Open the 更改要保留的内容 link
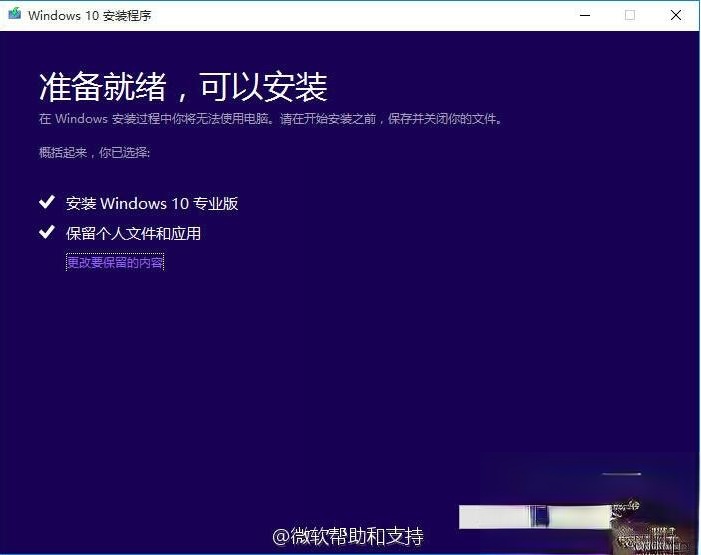The width and height of the screenshot is (701, 555). pyautogui.click(x=115, y=262)
